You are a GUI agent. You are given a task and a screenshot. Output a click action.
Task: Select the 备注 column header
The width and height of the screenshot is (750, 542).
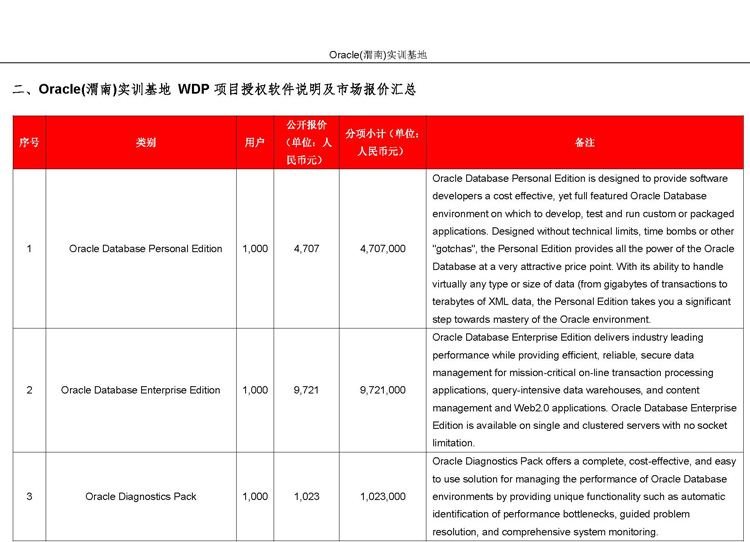pyautogui.click(x=585, y=143)
